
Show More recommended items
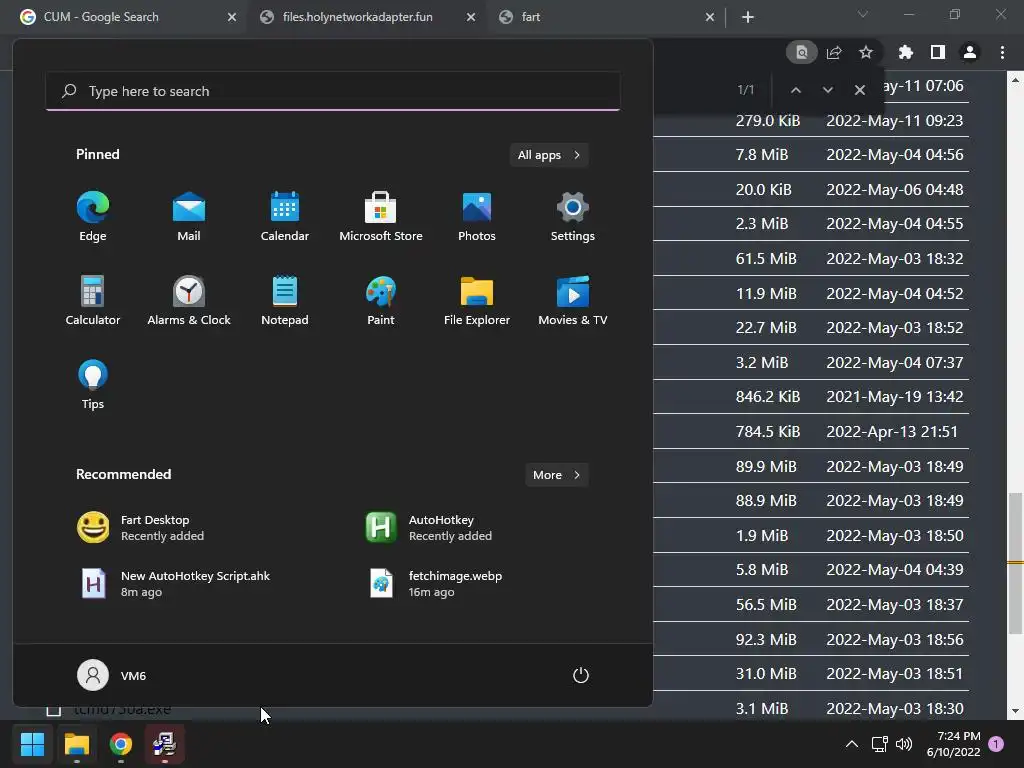point(557,475)
